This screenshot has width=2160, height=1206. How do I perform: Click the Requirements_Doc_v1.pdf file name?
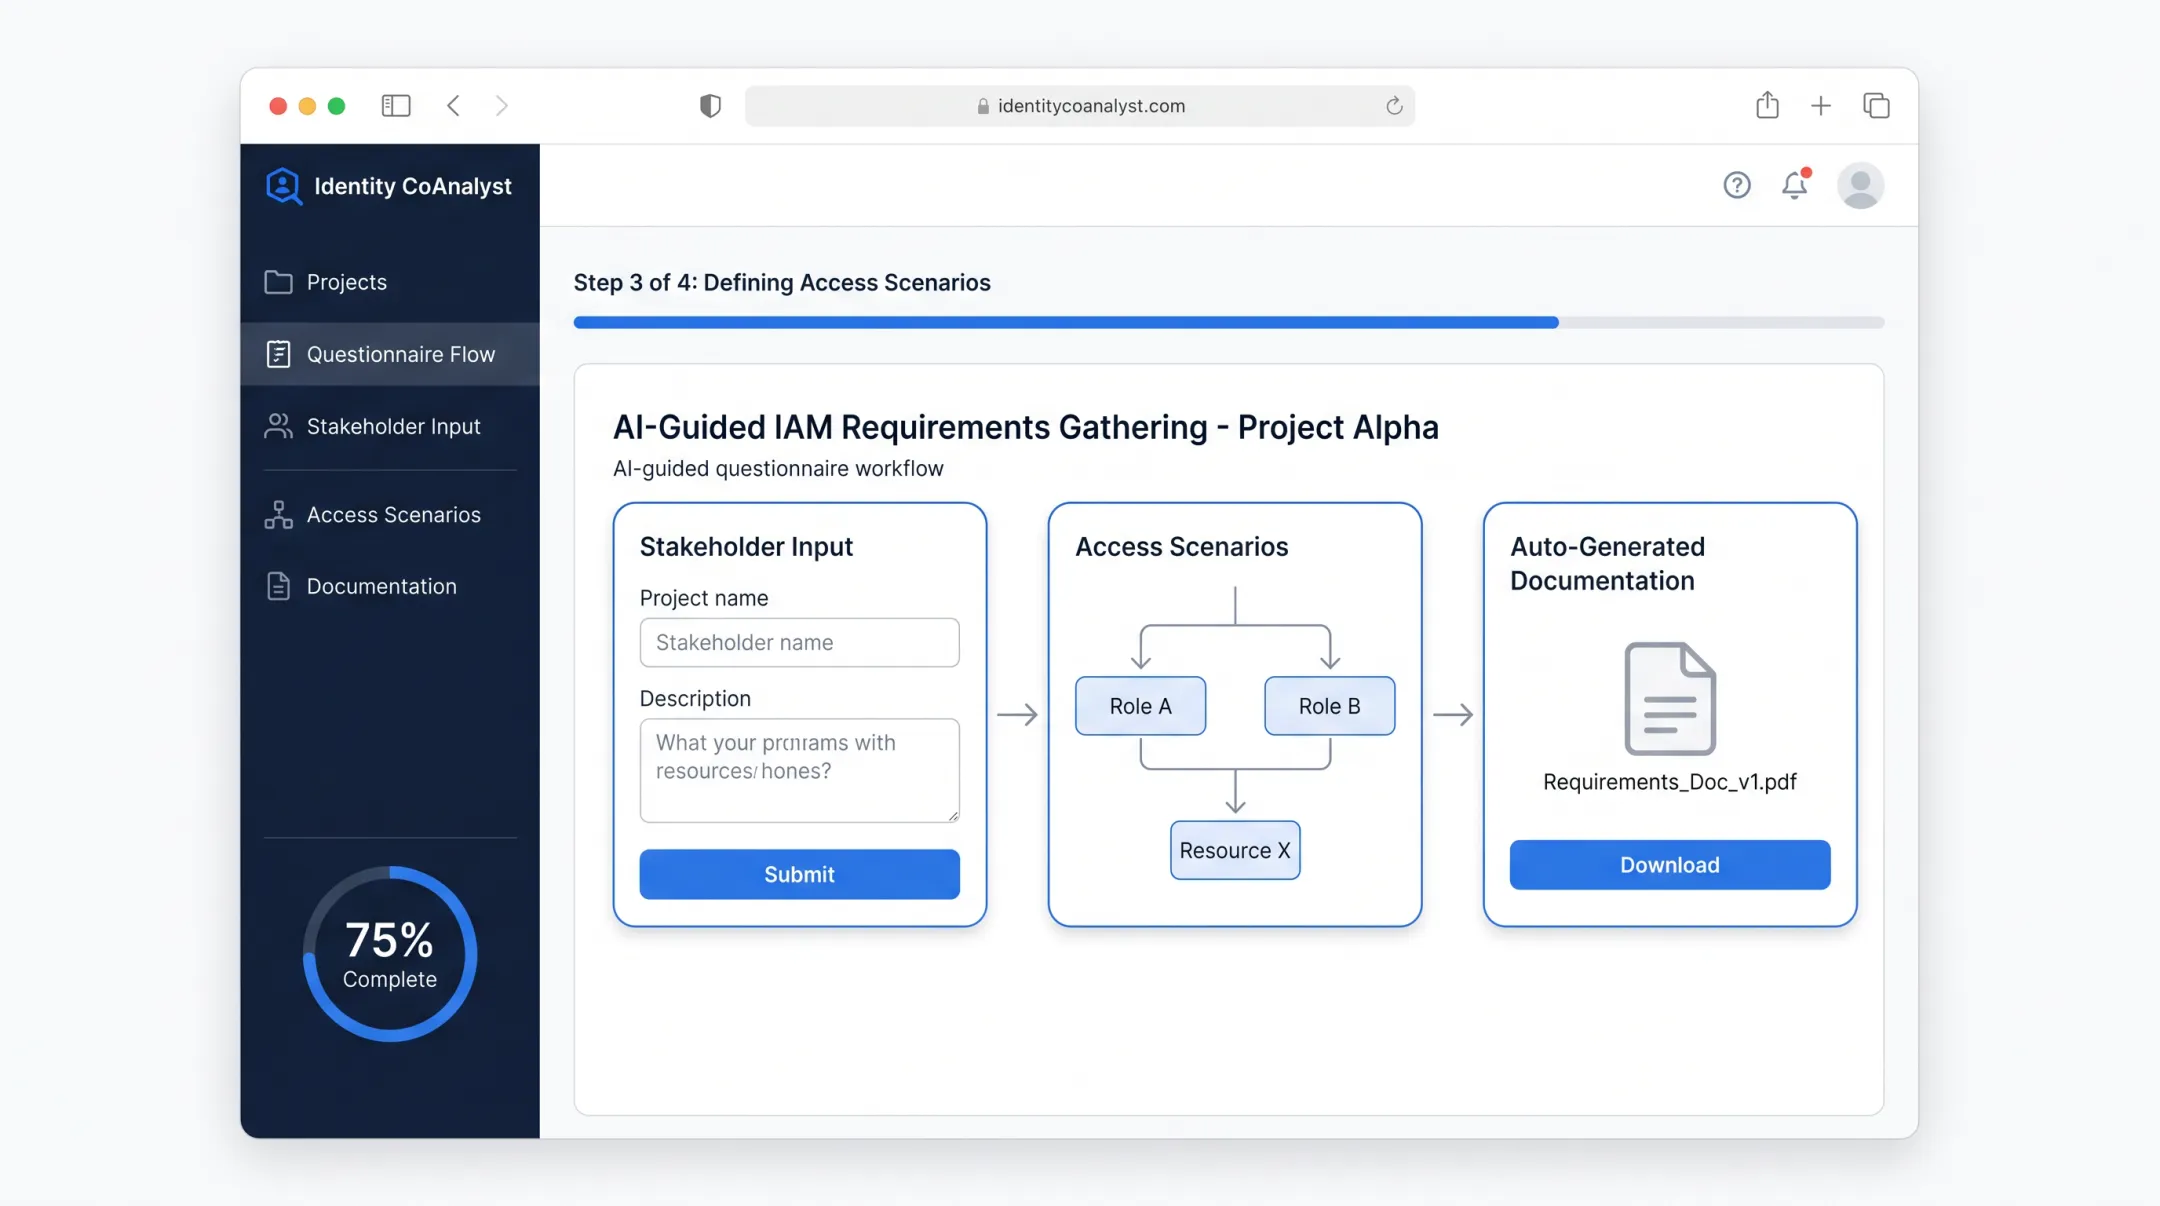point(1670,782)
